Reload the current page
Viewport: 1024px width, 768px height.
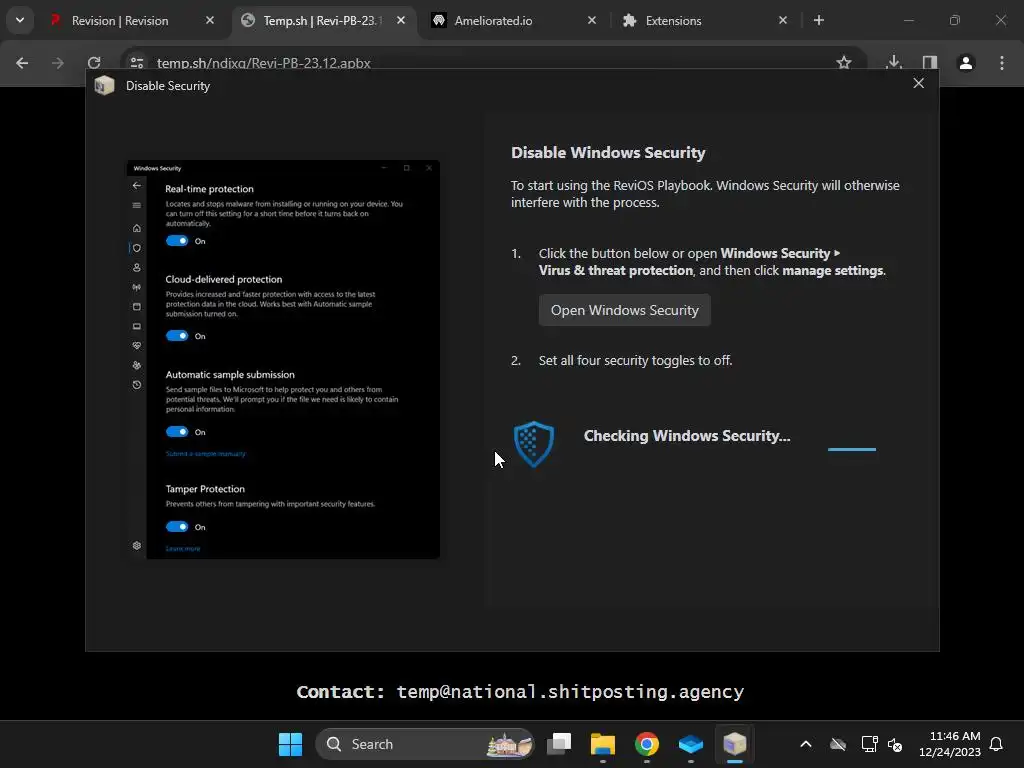click(x=94, y=63)
